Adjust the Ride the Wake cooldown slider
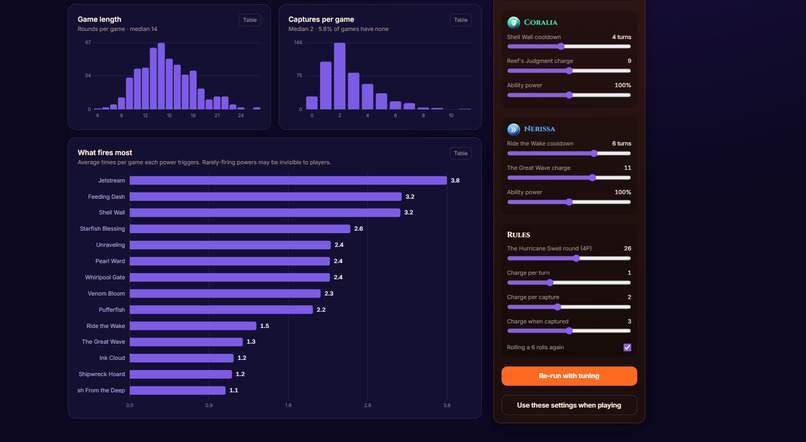Image resolution: width=806 pixels, height=442 pixels. [x=569, y=153]
